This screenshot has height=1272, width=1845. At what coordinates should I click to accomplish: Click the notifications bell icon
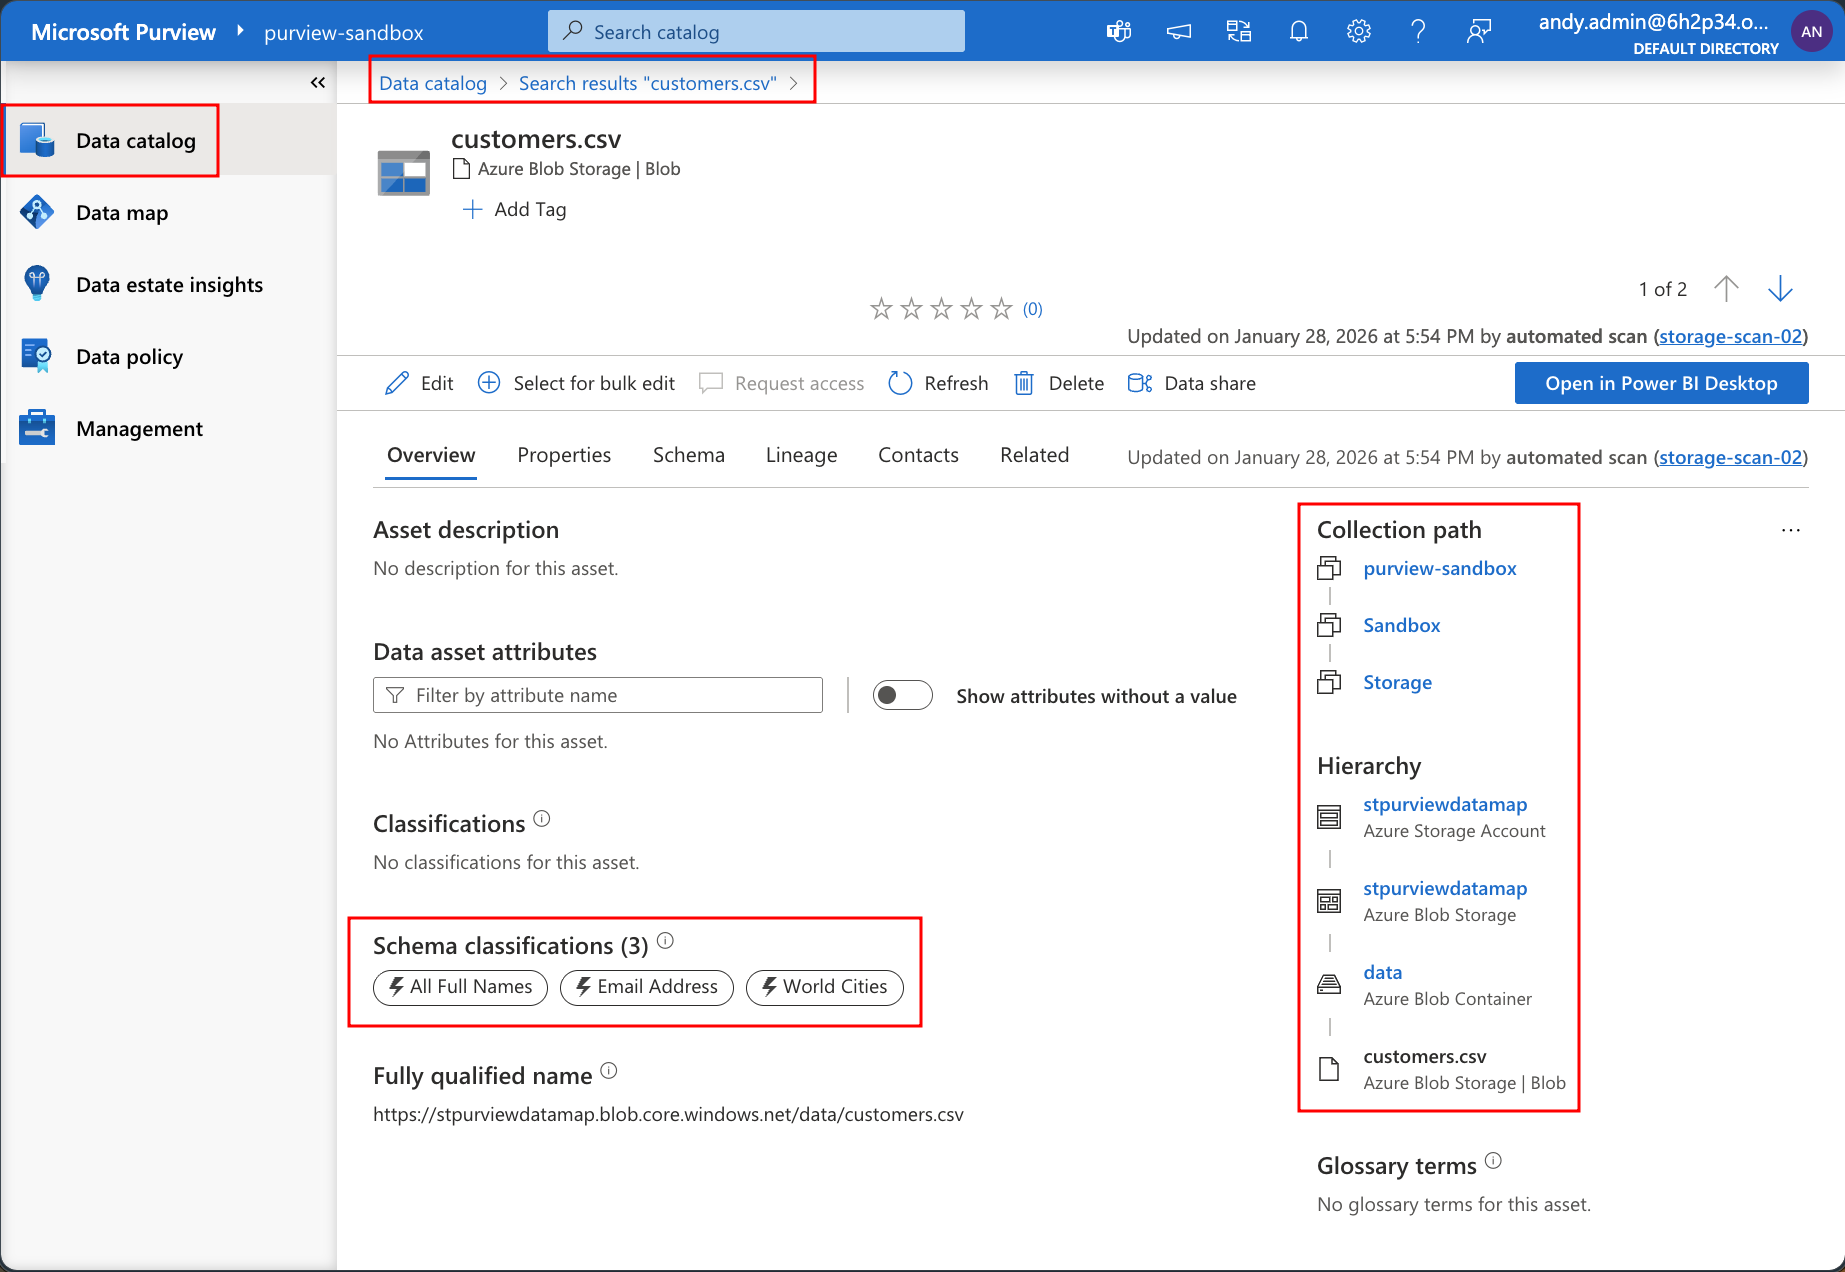pos(1298,32)
